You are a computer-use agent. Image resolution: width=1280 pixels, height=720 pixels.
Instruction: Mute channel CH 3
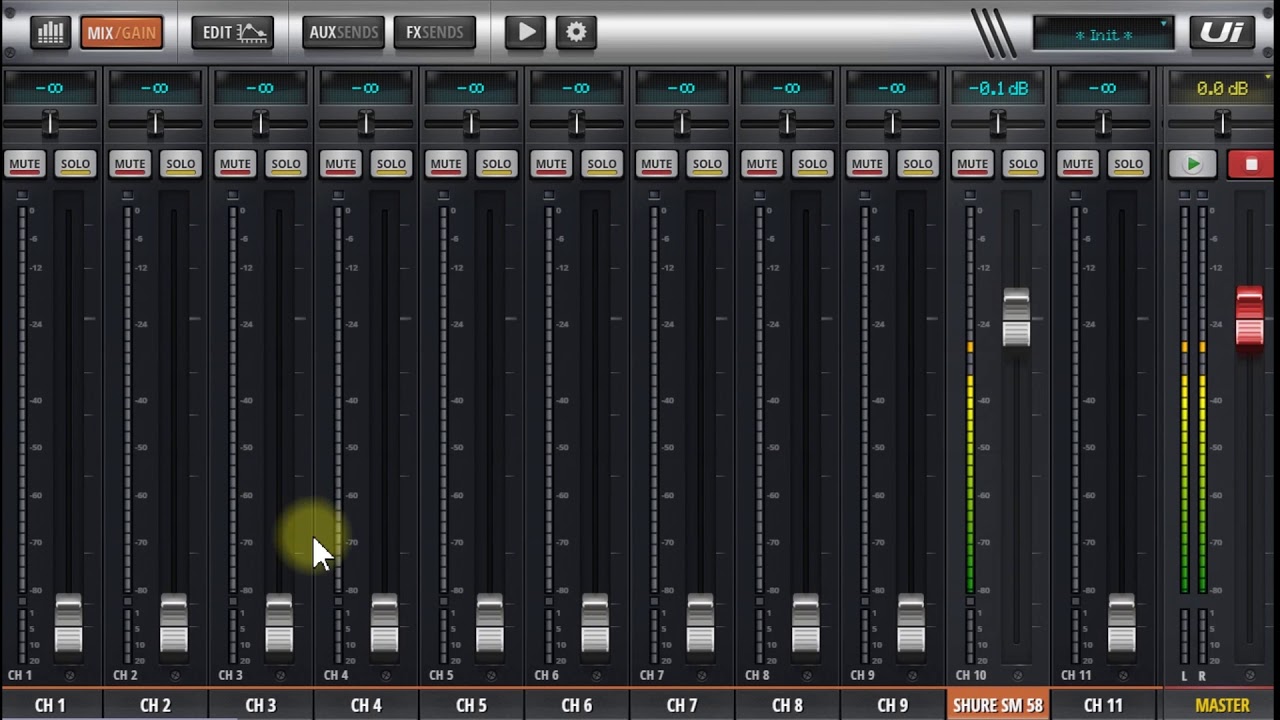(x=235, y=164)
